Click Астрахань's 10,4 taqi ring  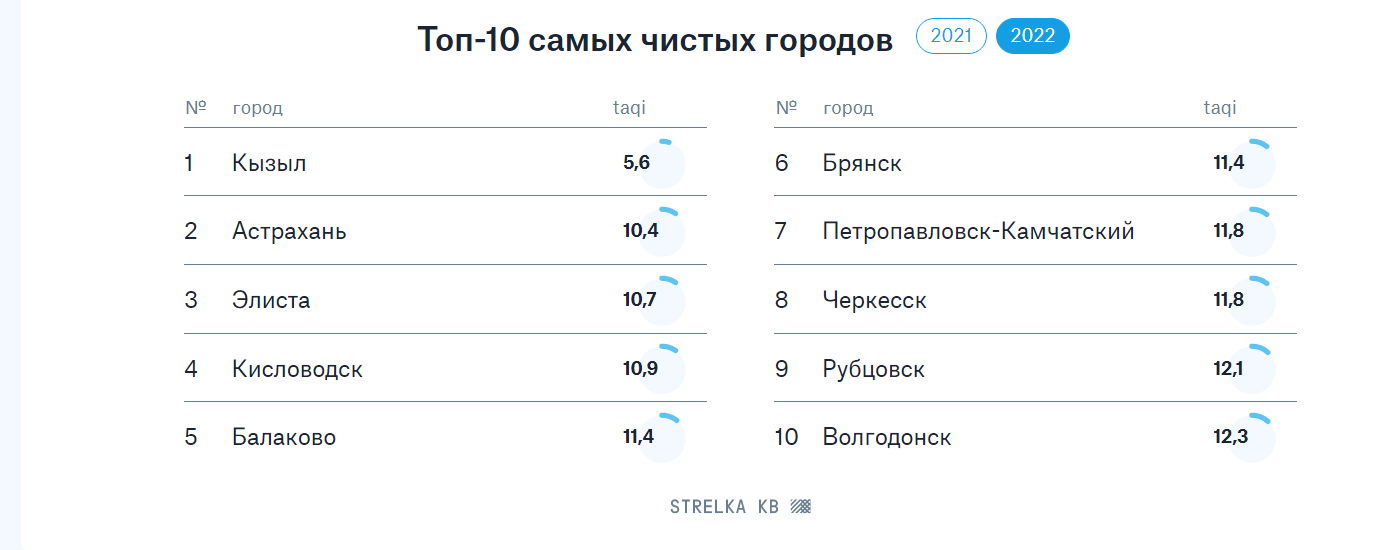pyautogui.click(x=661, y=232)
